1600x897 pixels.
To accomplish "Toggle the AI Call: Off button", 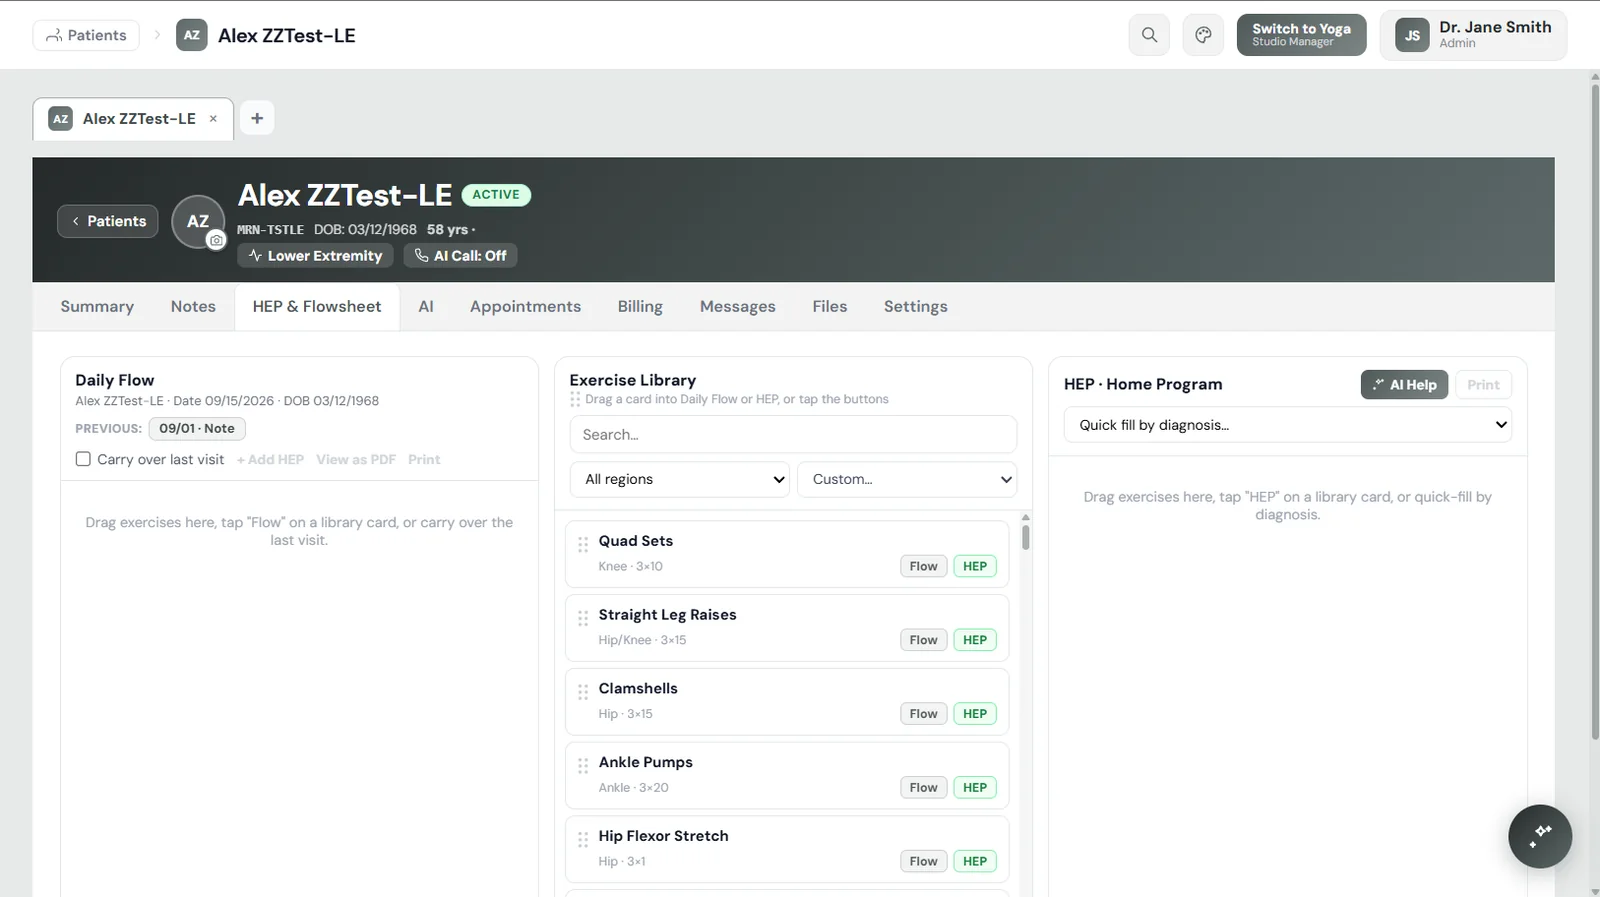I will [x=461, y=256].
